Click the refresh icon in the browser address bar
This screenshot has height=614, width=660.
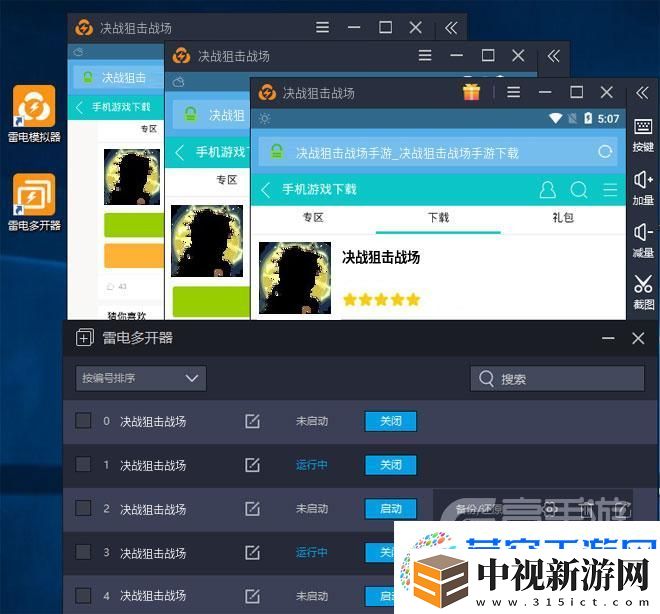(x=605, y=152)
